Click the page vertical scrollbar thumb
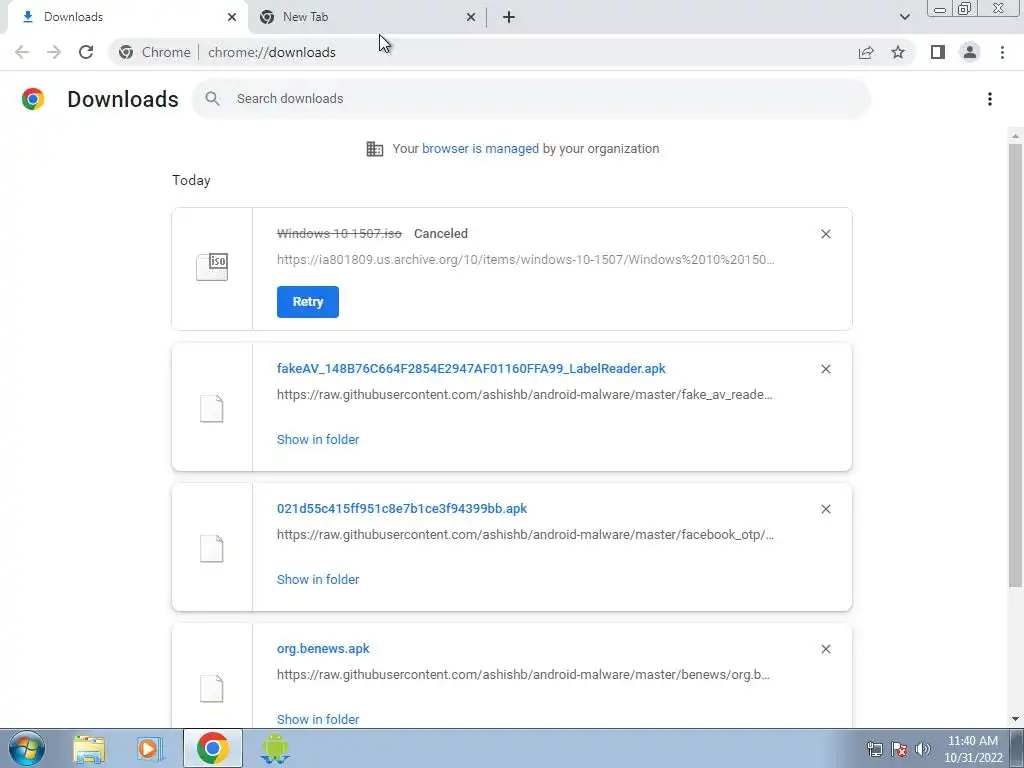The height and width of the screenshot is (768, 1024). 1015,364
